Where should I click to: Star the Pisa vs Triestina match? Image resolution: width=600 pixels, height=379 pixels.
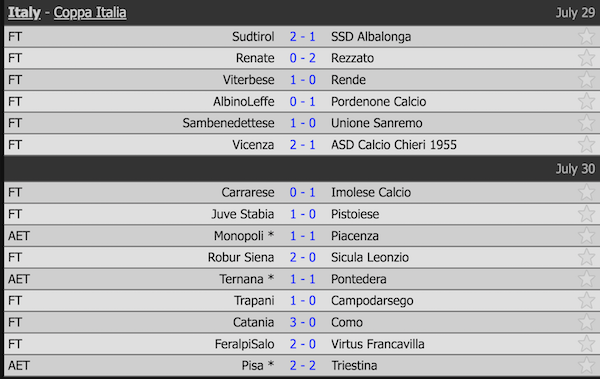(x=586, y=365)
